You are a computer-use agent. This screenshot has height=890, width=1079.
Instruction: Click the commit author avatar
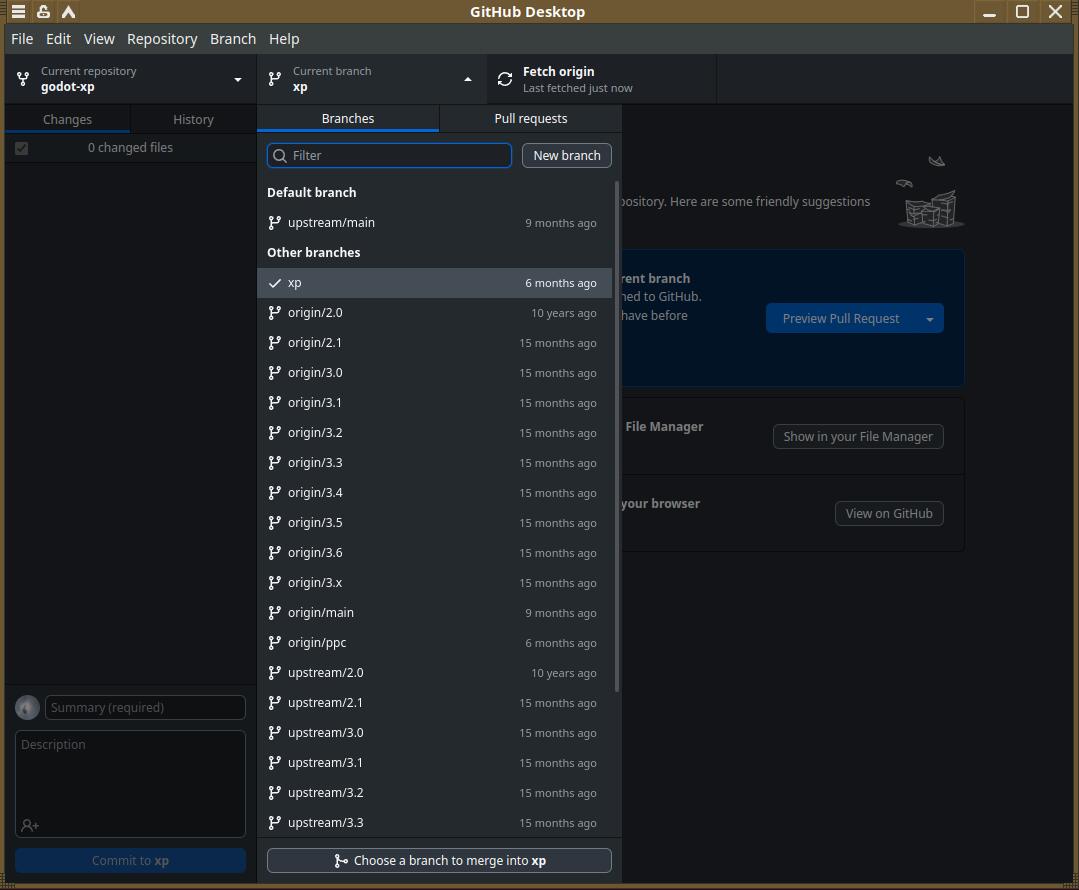point(28,708)
